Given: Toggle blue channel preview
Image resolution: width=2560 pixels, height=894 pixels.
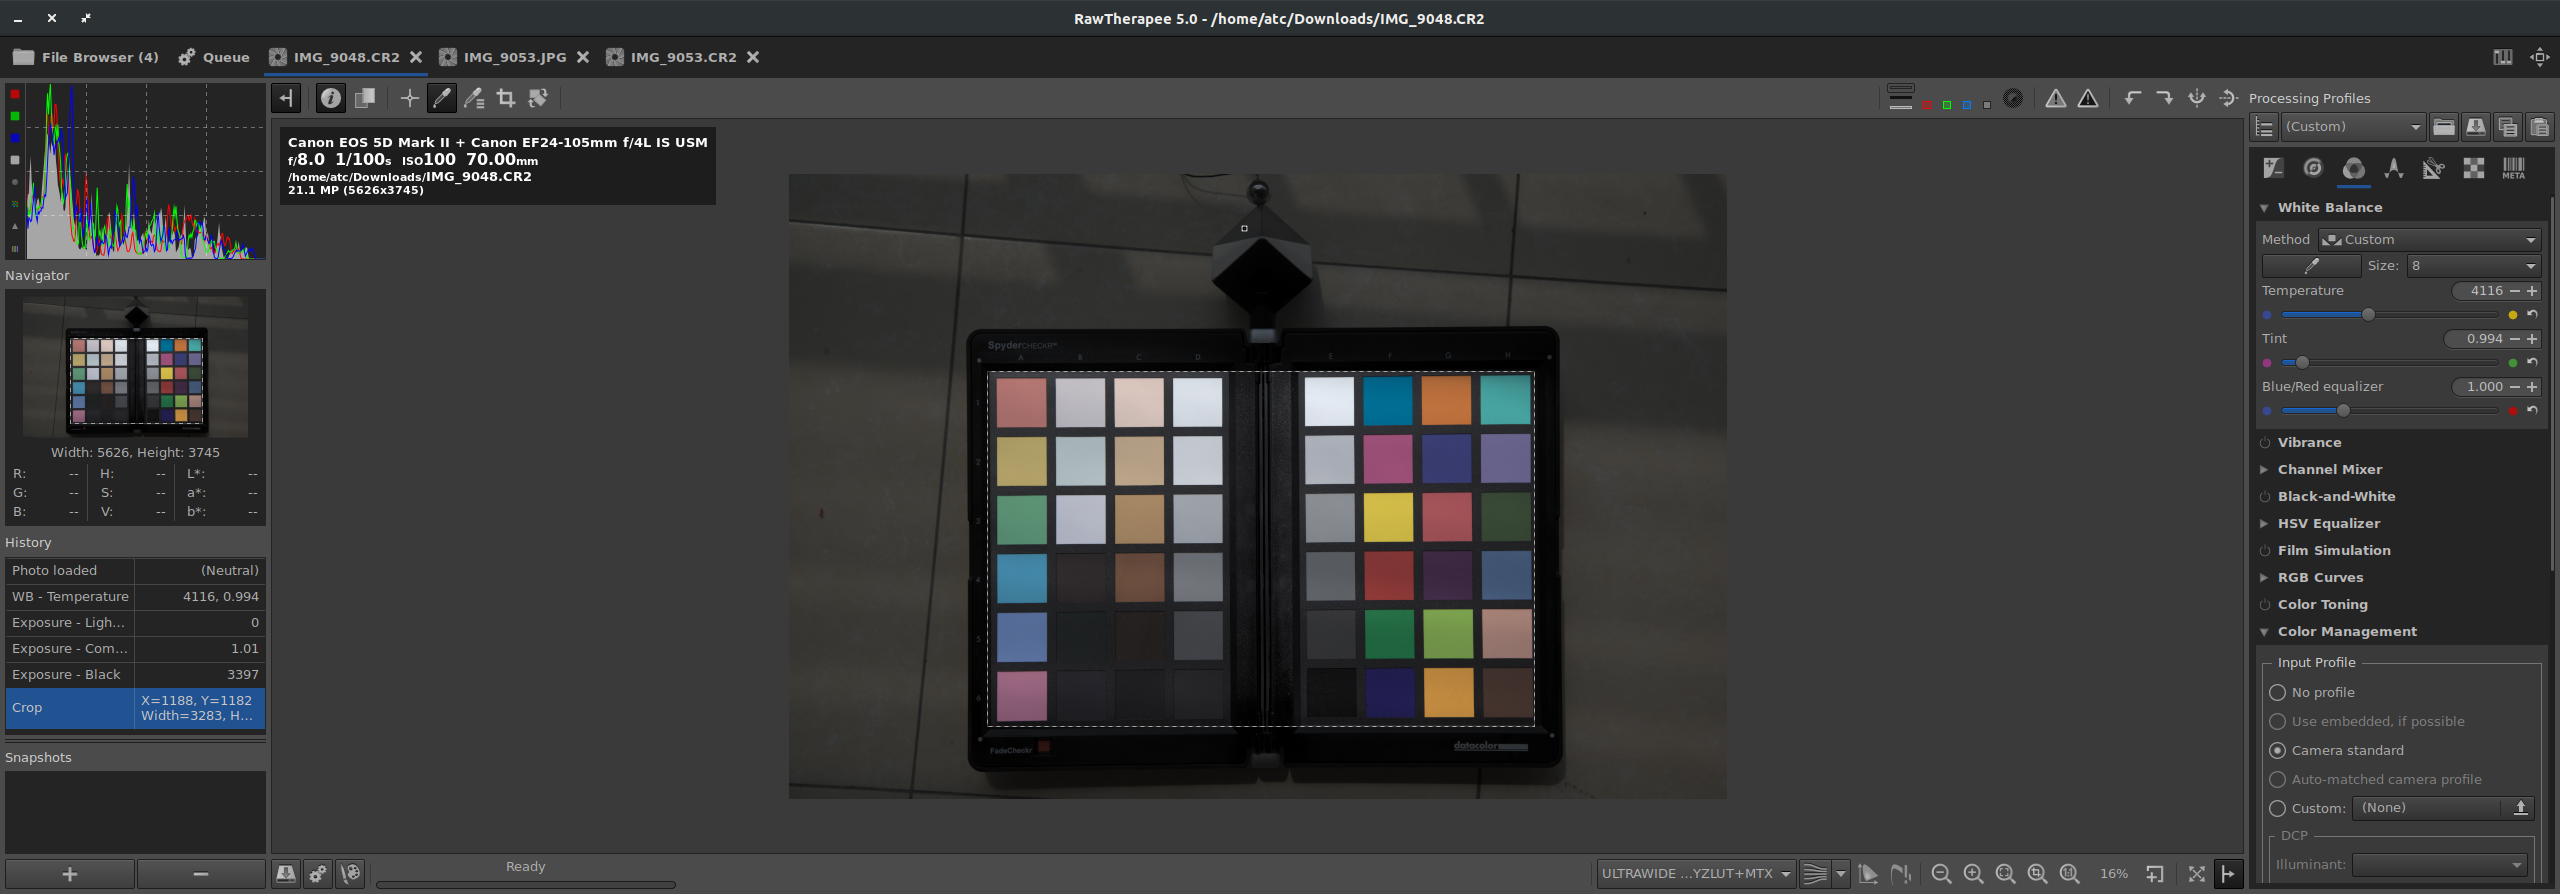Looking at the screenshot, I should [x=1967, y=104].
